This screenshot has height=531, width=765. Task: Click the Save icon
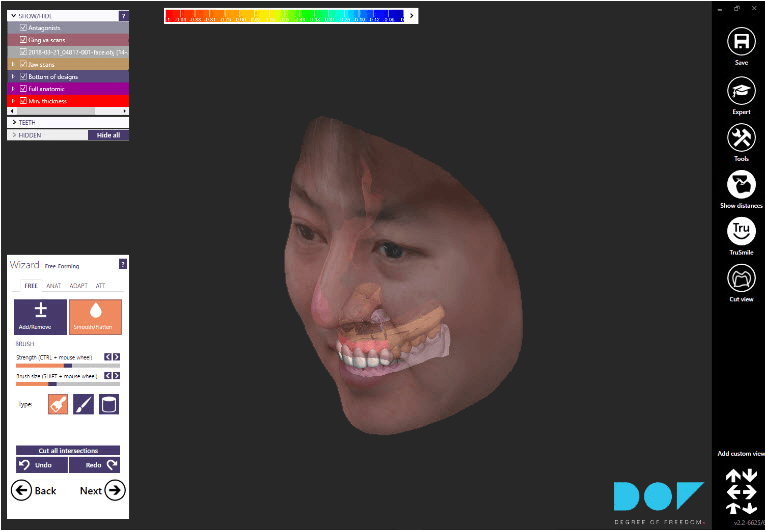(x=741, y=42)
